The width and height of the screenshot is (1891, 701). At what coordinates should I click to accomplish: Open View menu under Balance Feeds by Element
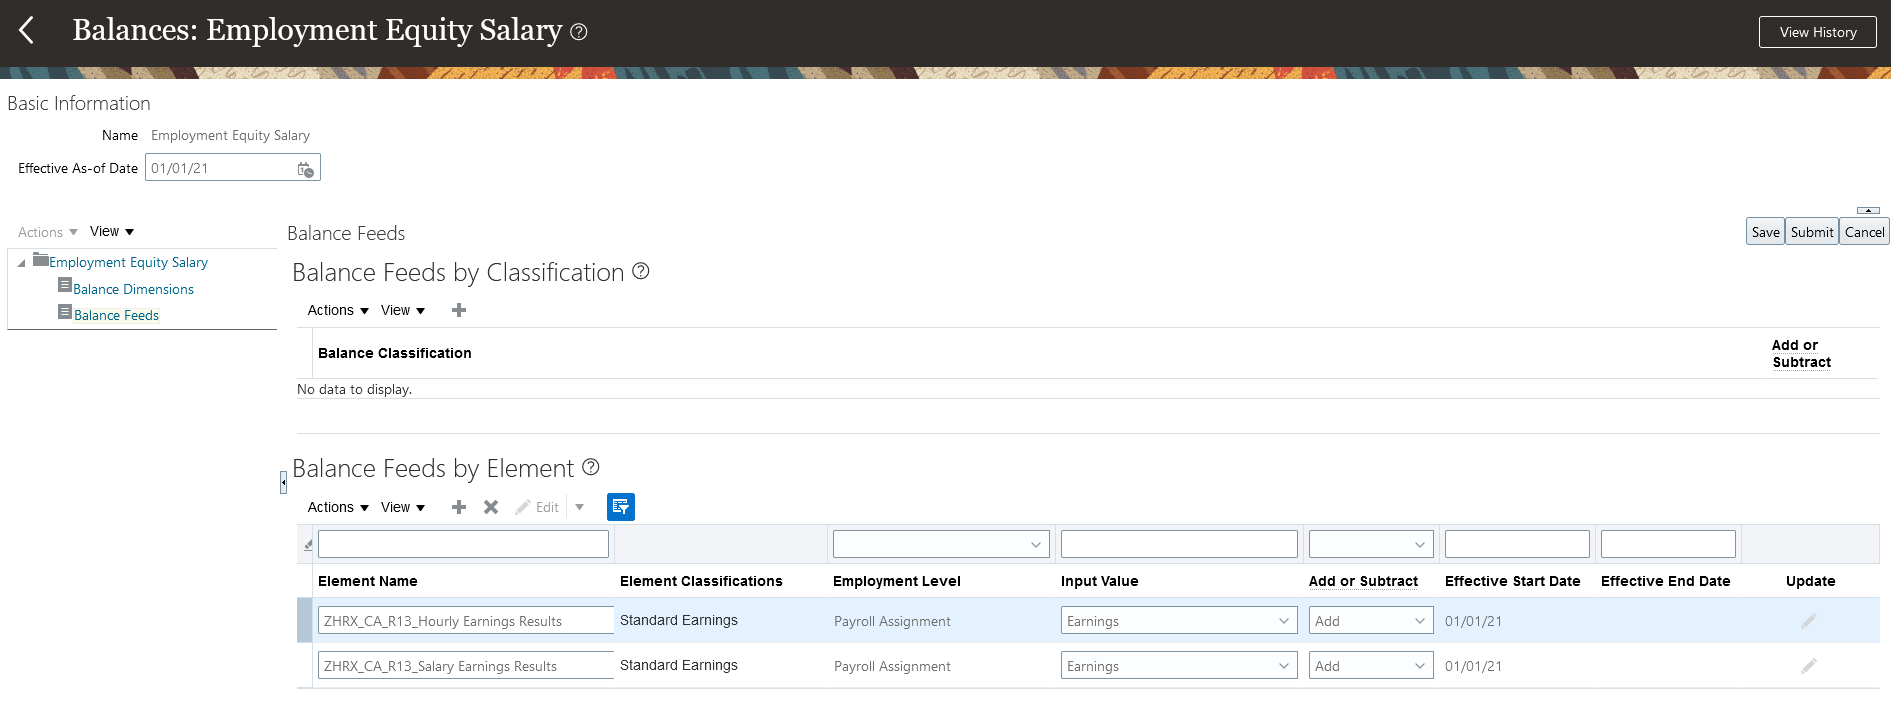(x=403, y=507)
